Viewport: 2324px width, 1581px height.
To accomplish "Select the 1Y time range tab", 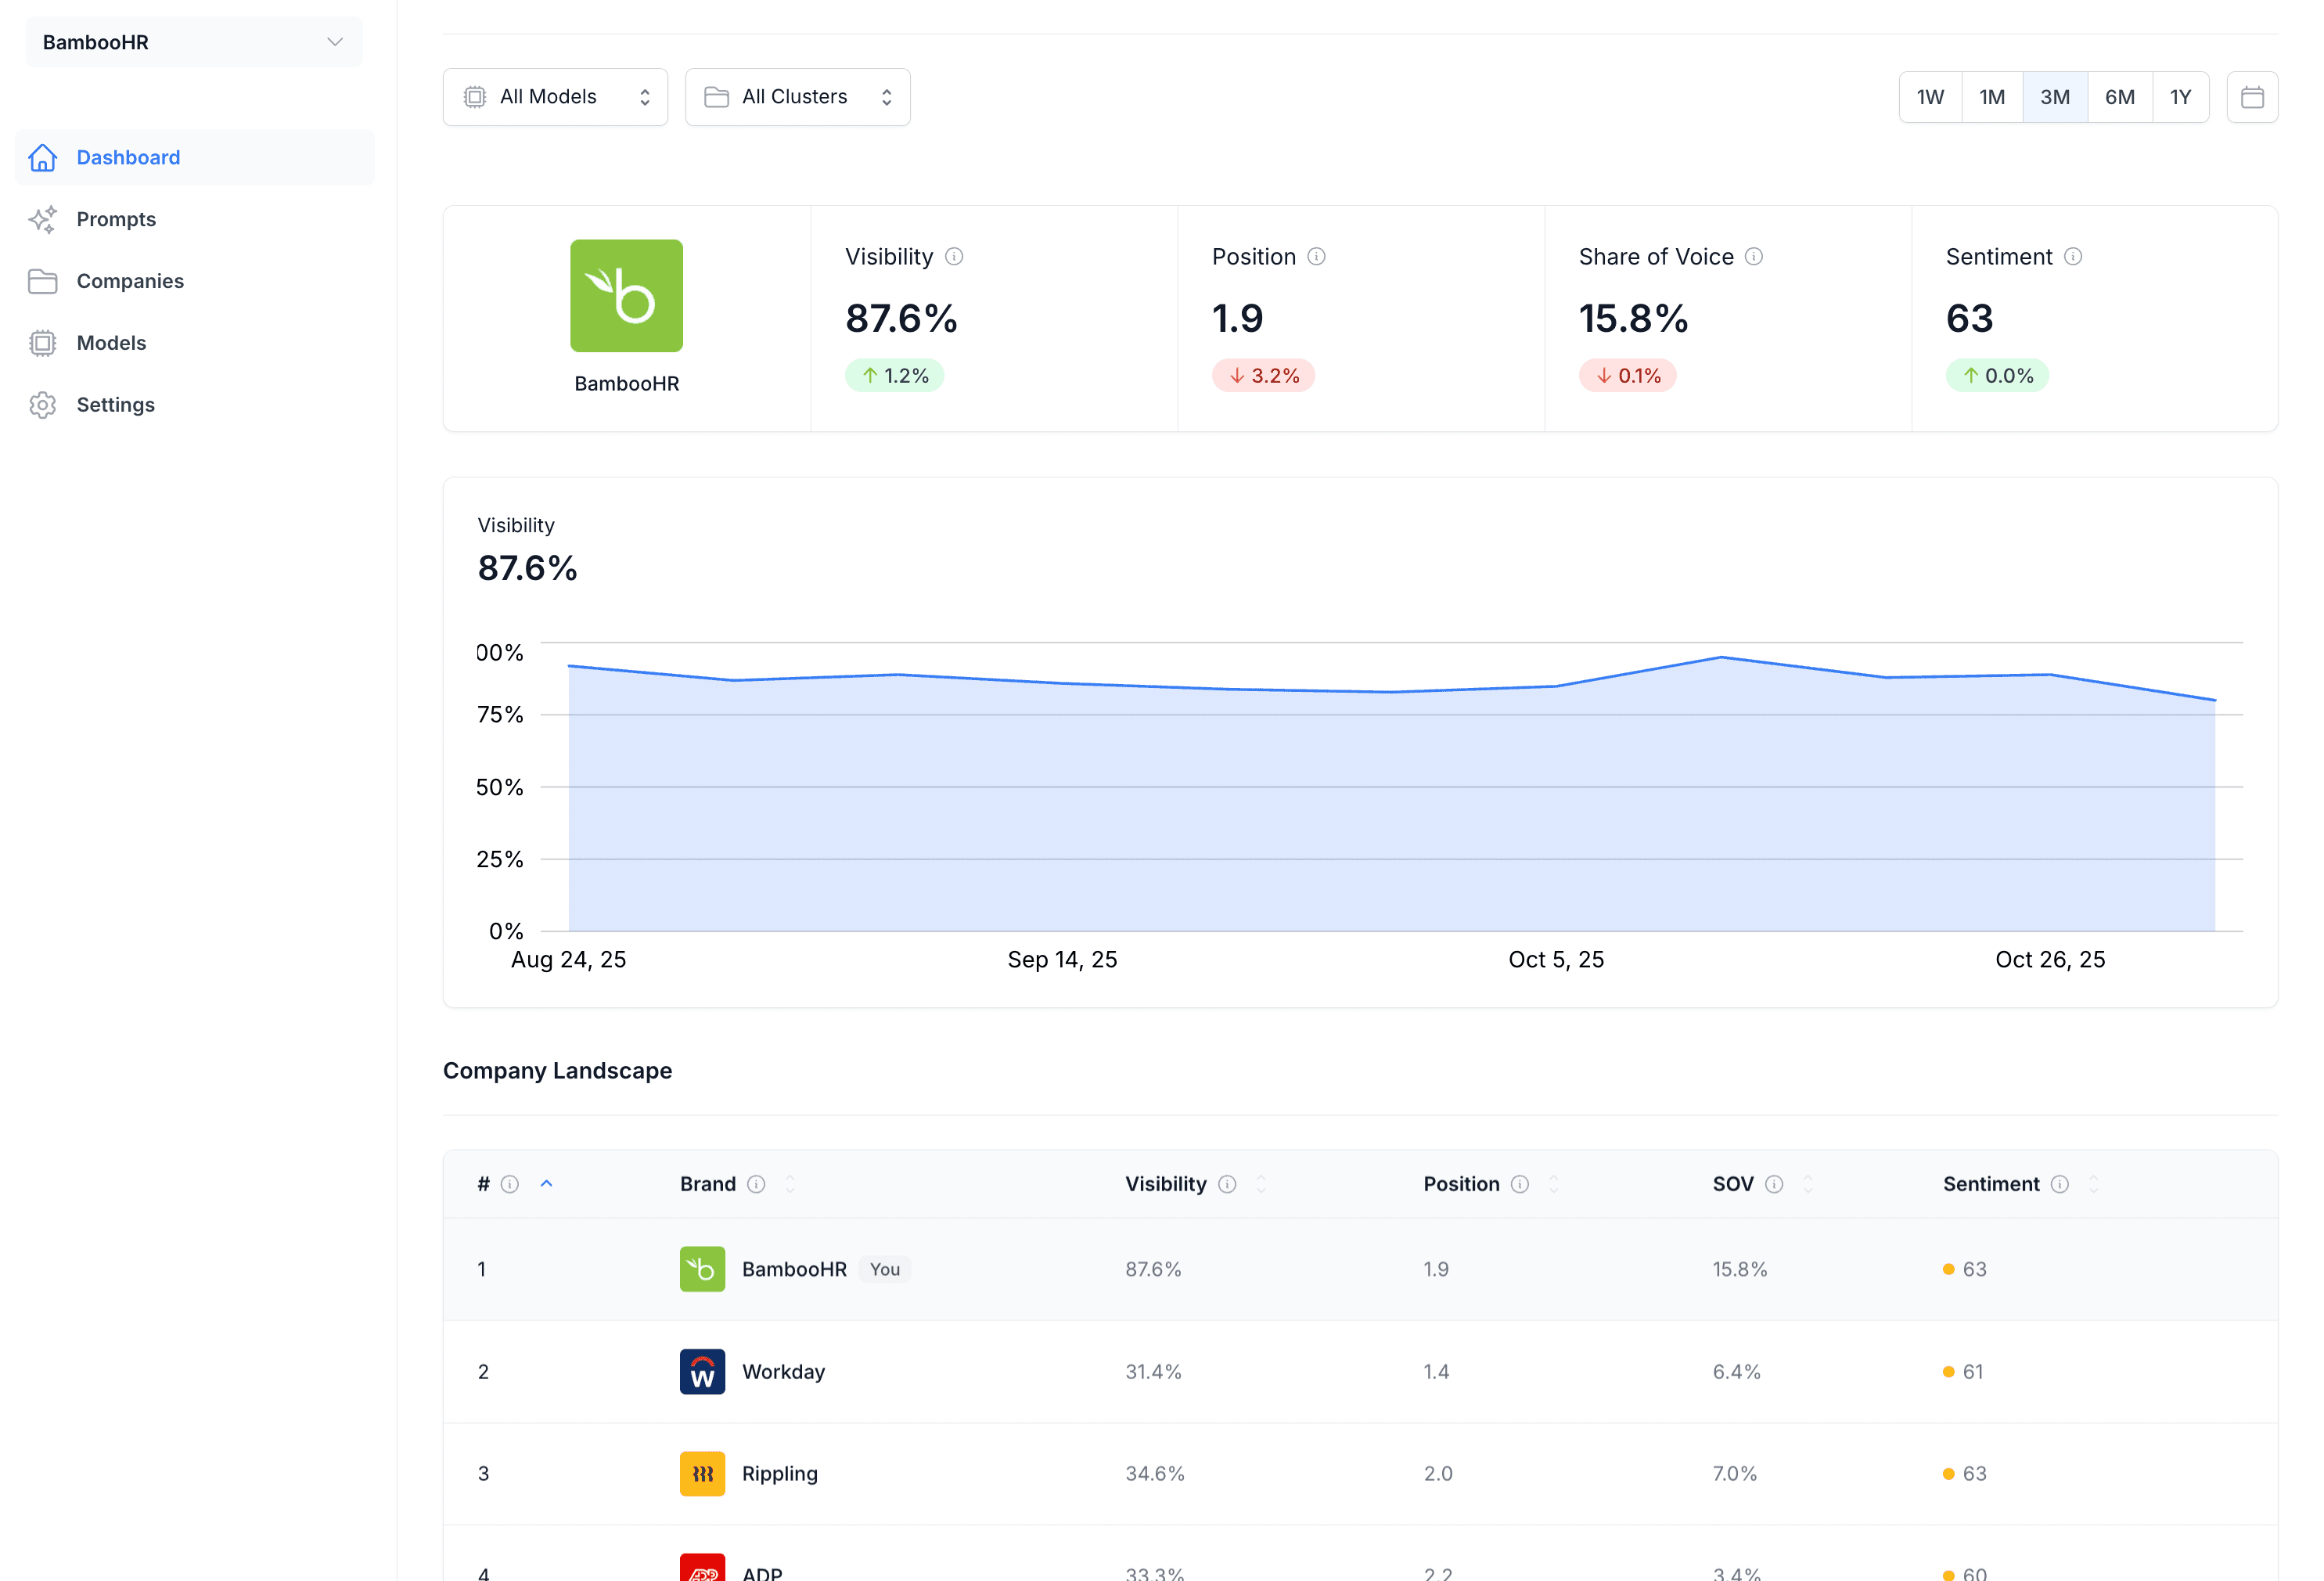I will pyautogui.click(x=2181, y=96).
